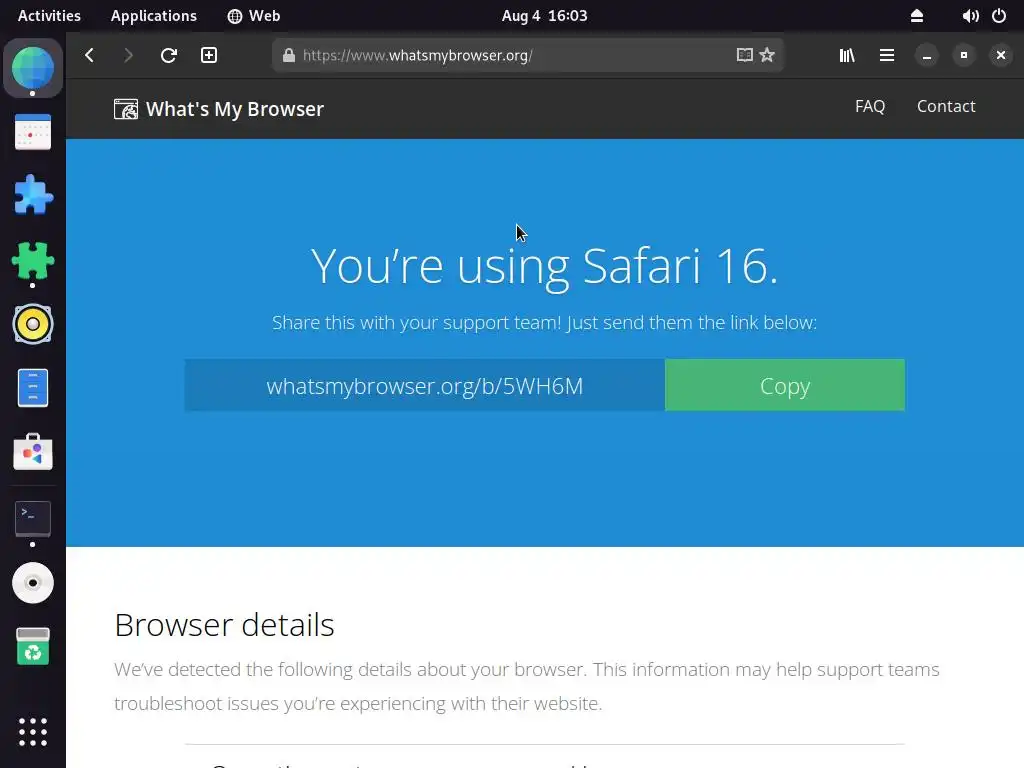1024x768 pixels.
Task: Open the browser hamburger menu
Action: [887, 56]
